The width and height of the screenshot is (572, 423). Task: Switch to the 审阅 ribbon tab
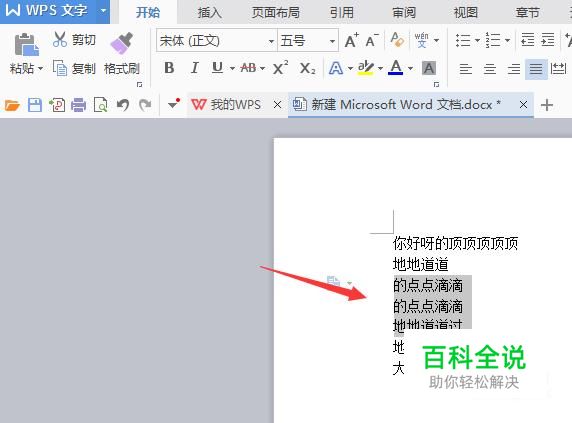coord(404,13)
